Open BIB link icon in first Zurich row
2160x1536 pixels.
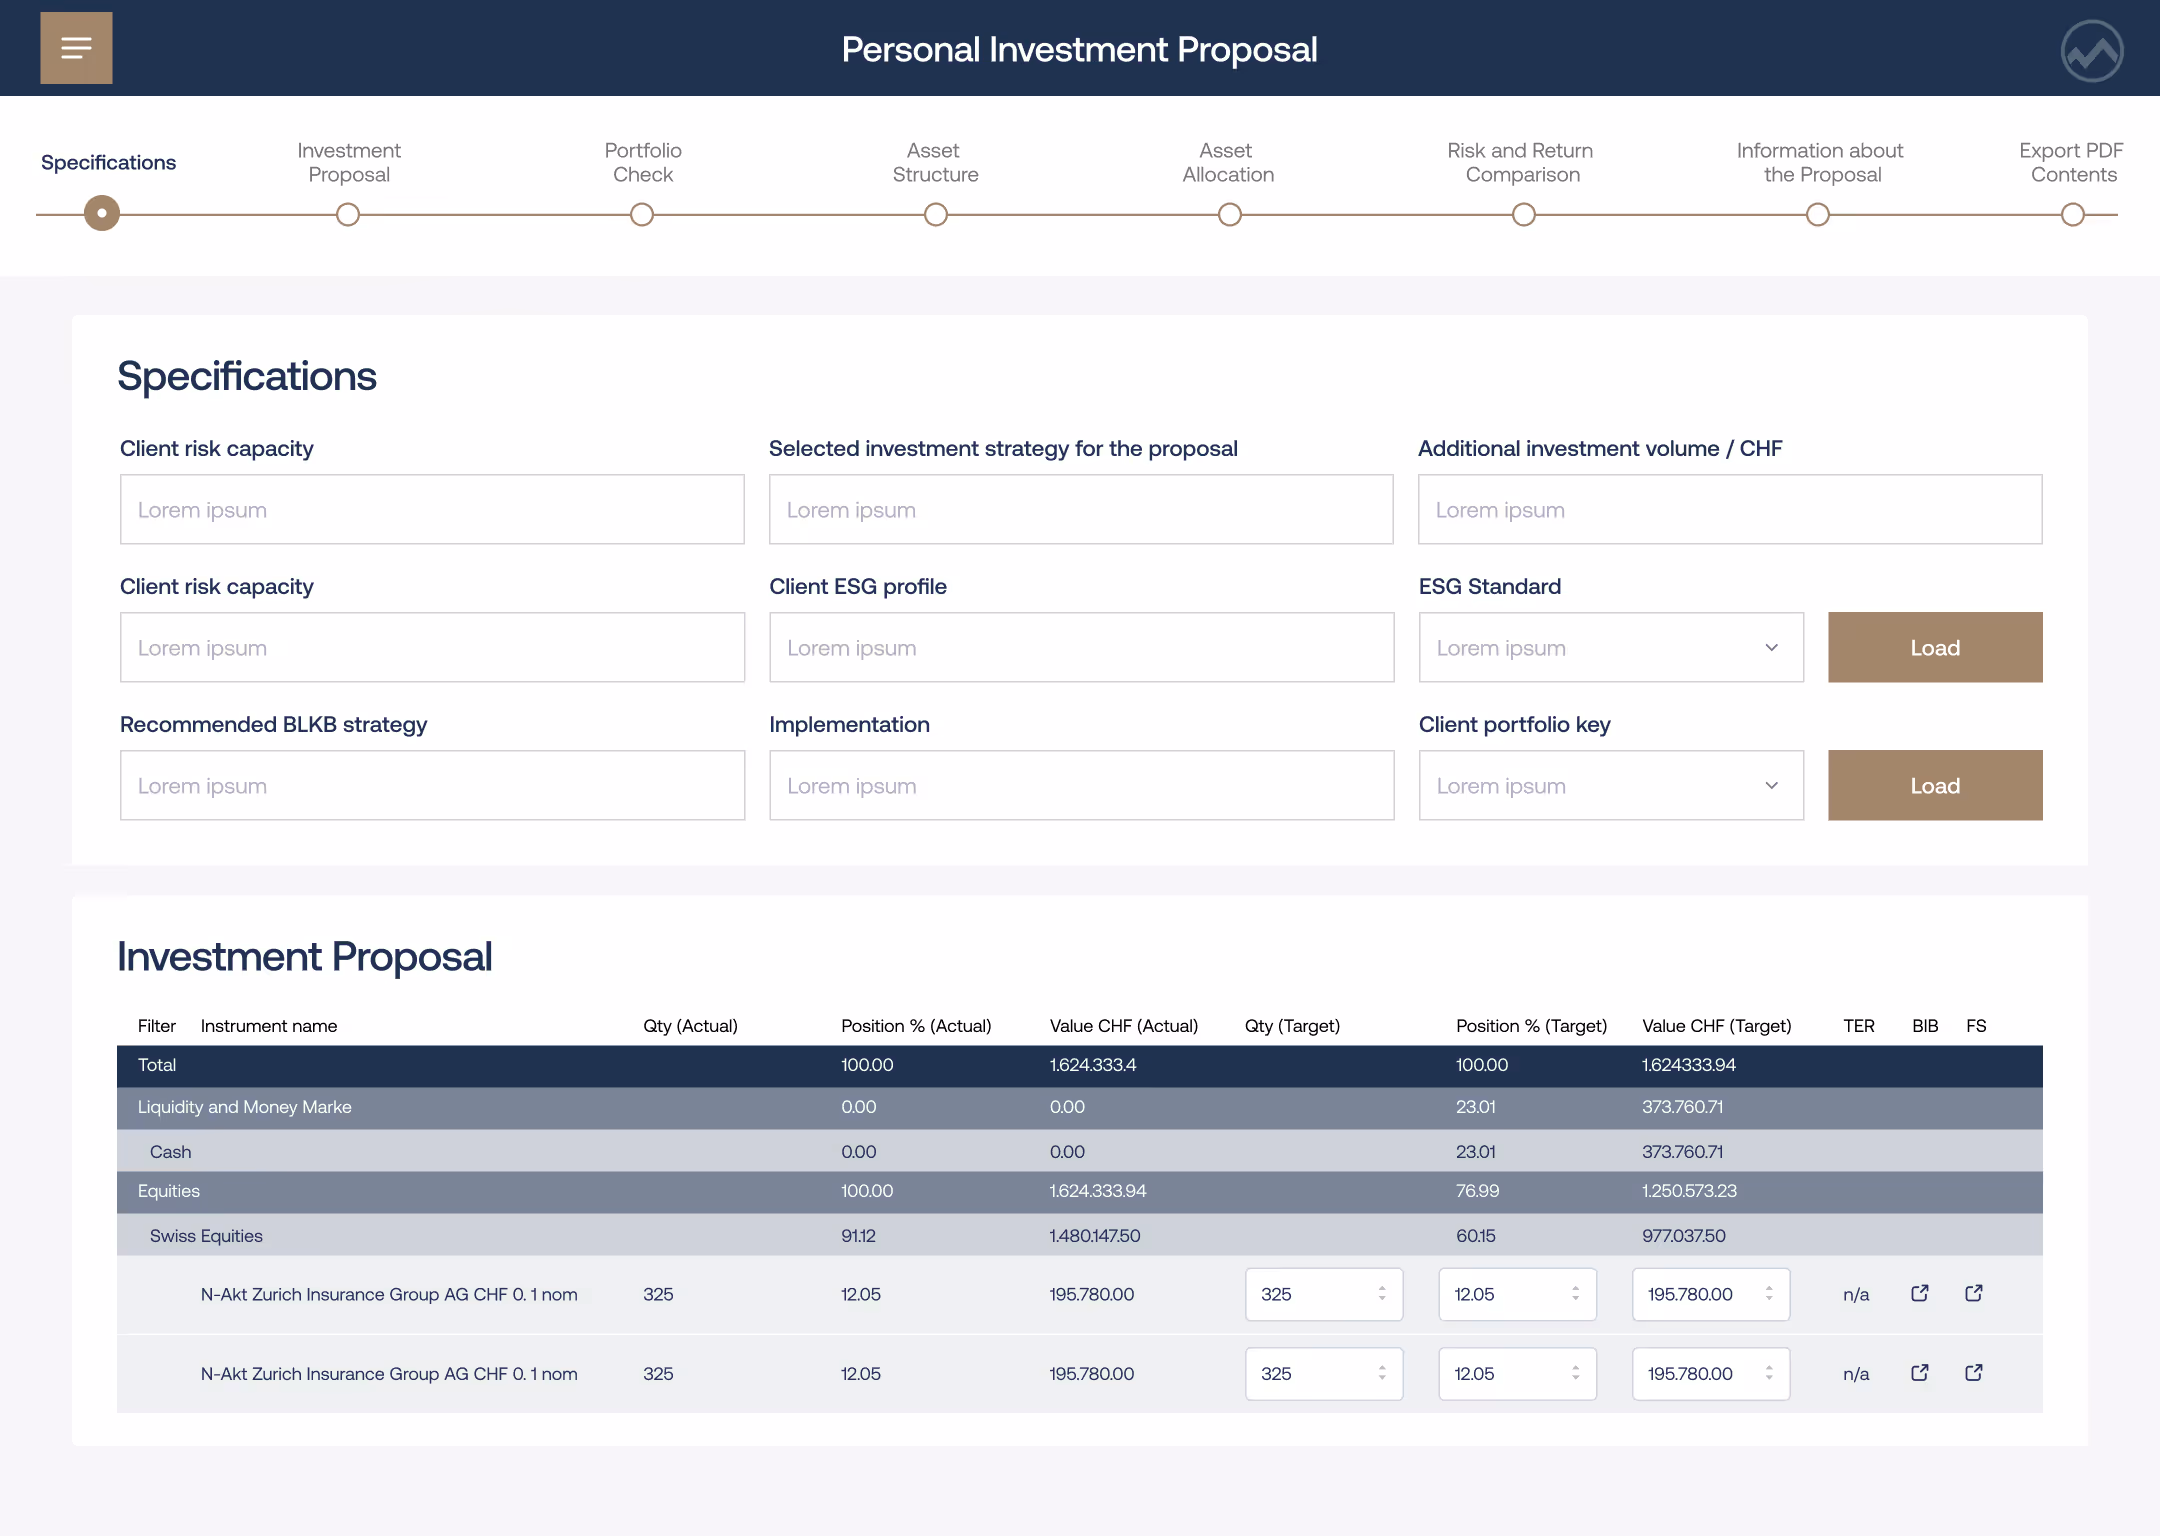(1919, 1293)
